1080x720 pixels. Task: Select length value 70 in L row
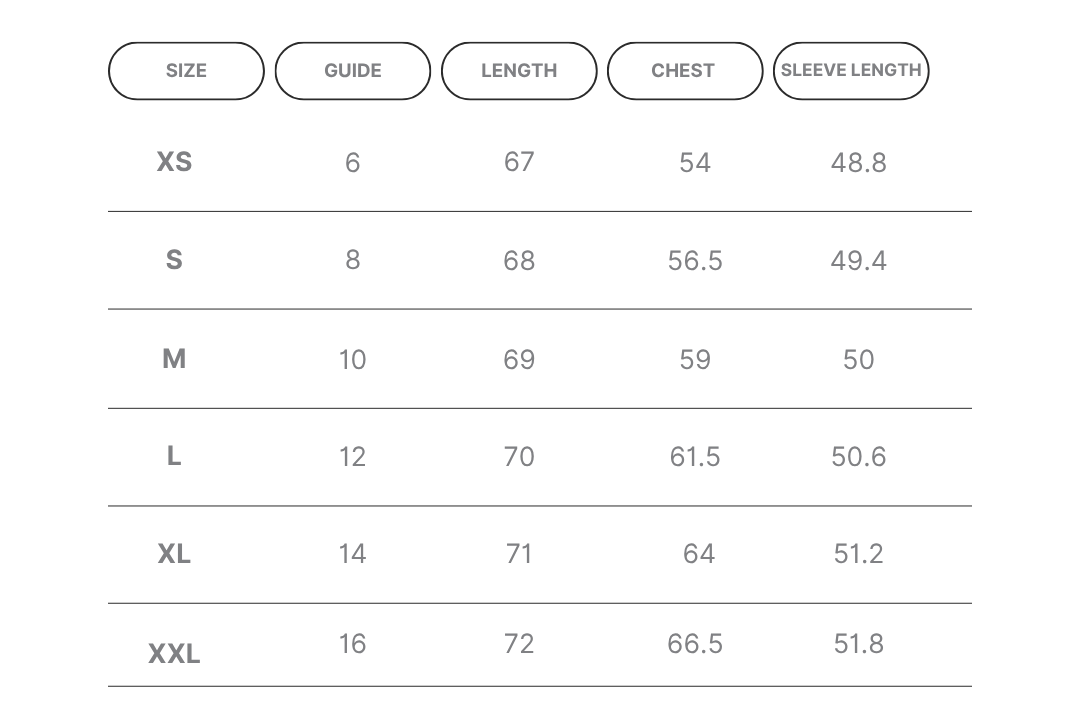tap(519, 457)
